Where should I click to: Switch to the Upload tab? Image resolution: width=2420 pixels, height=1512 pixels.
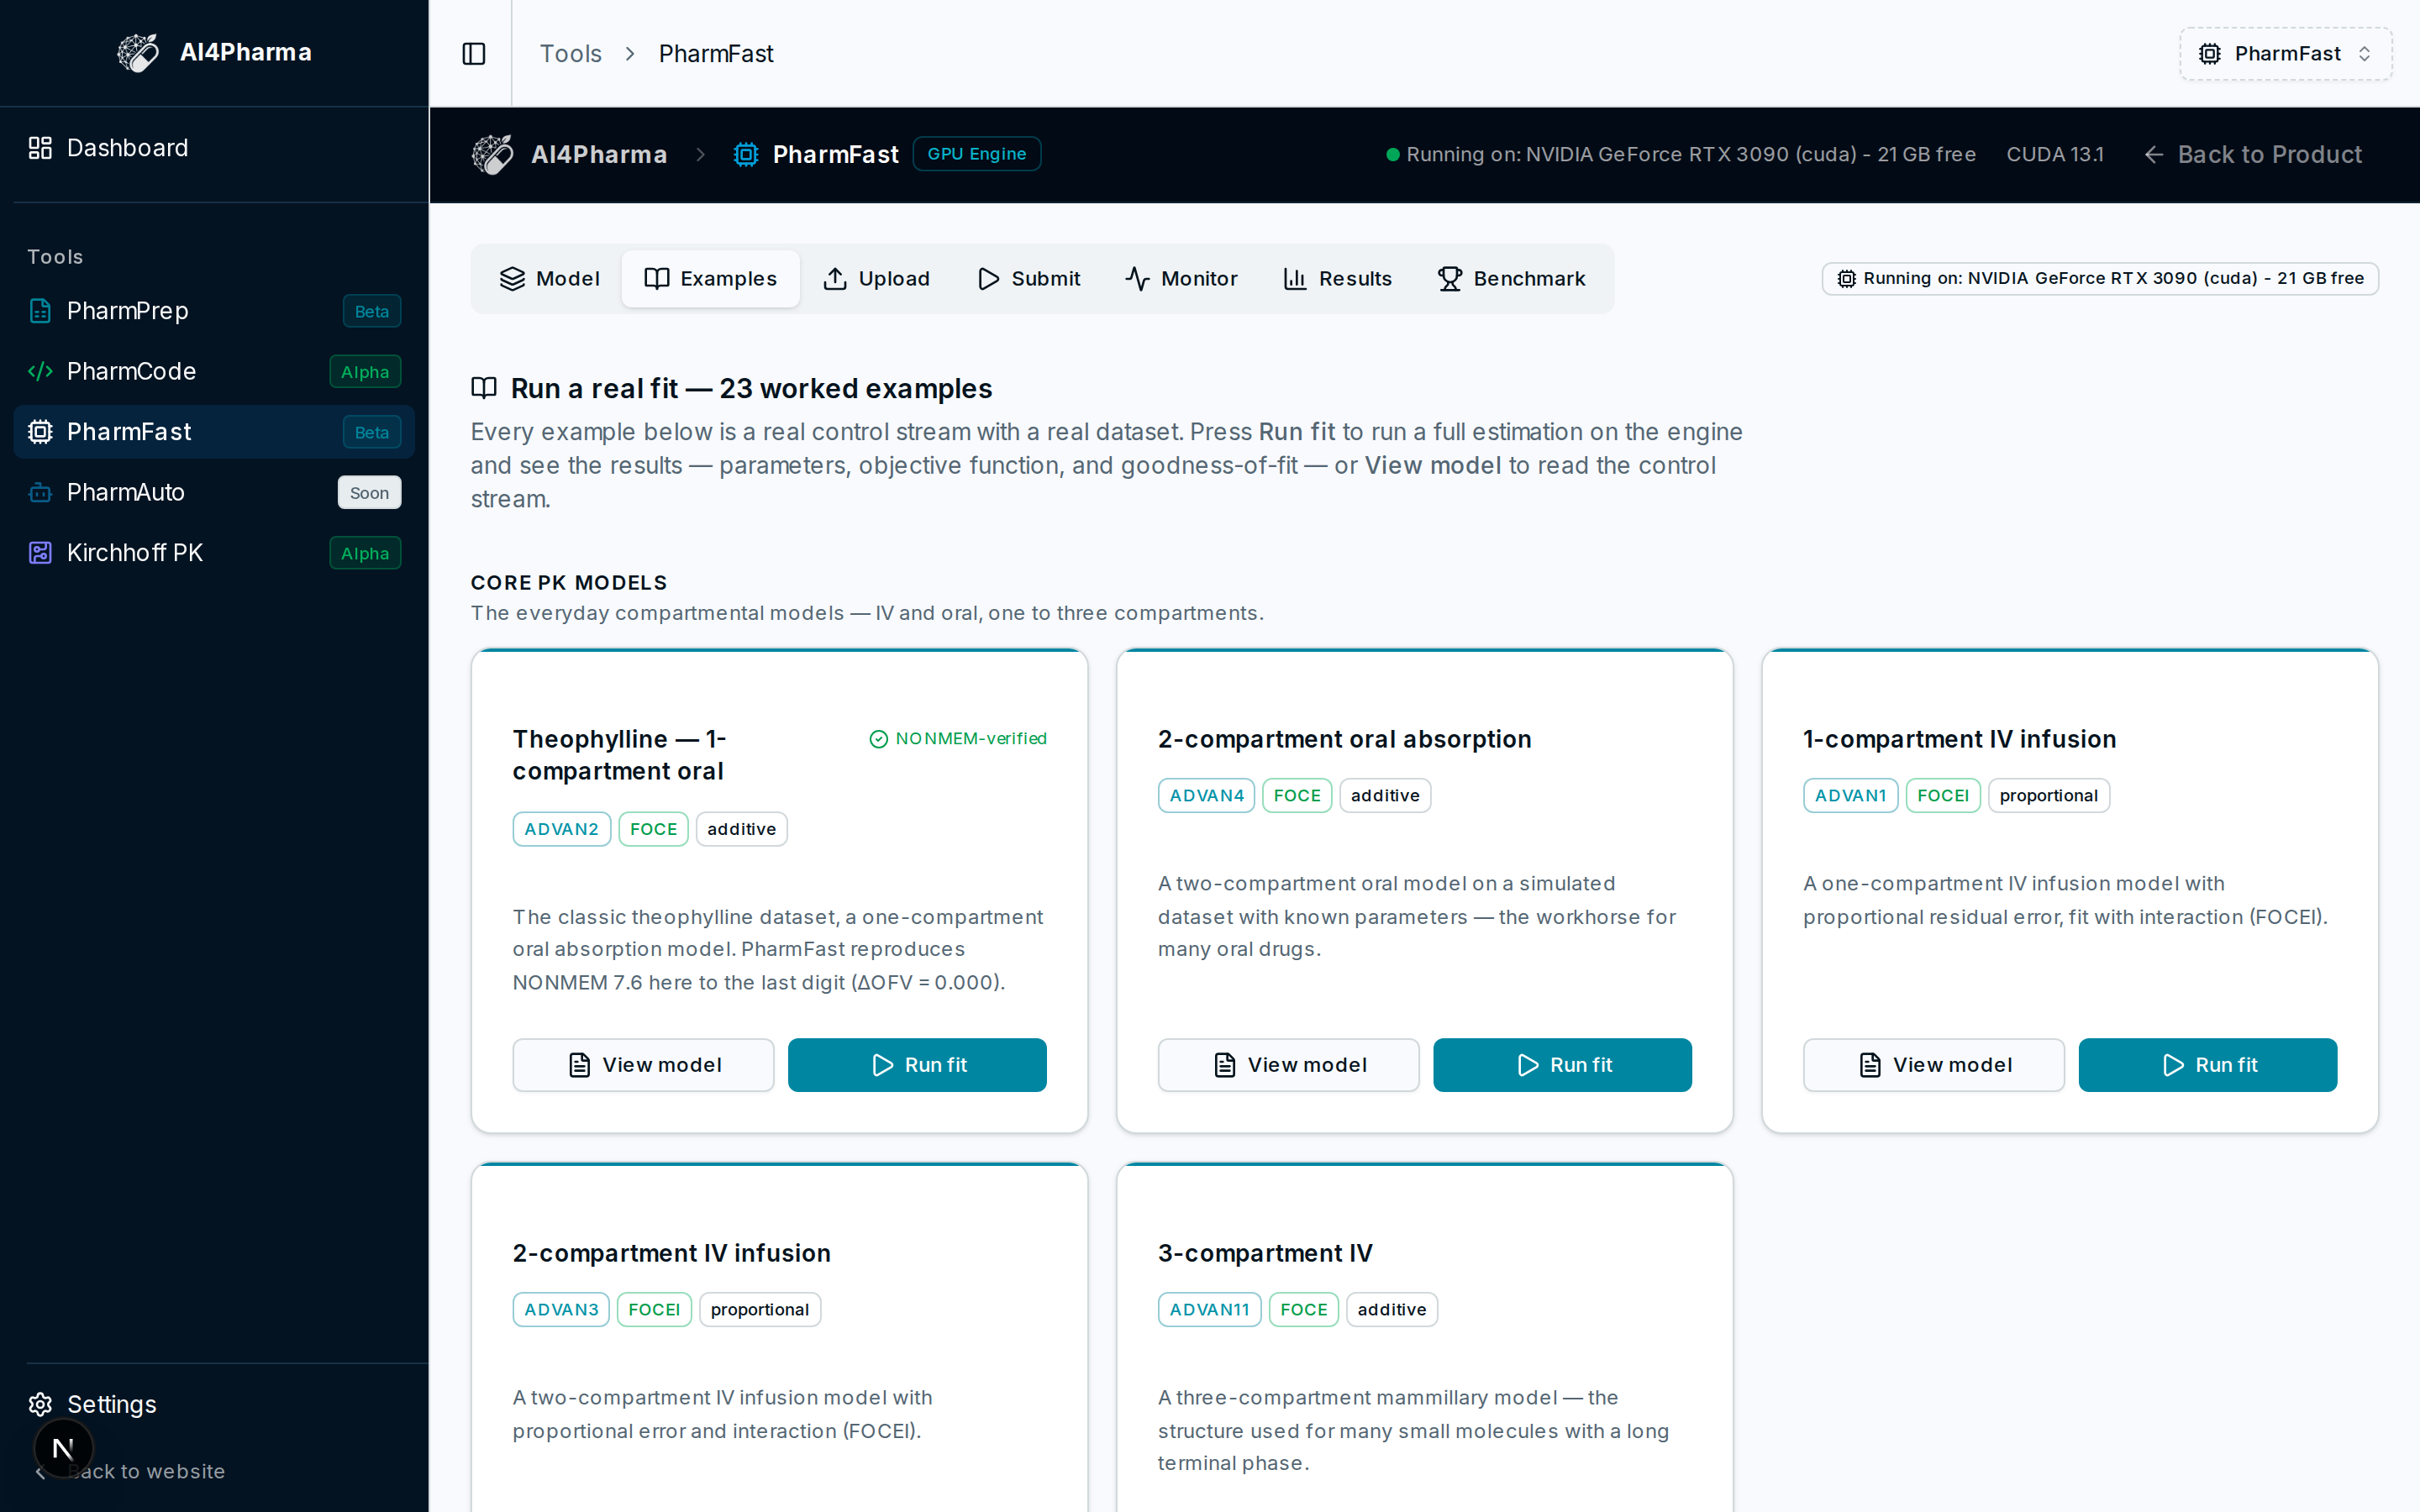click(876, 279)
